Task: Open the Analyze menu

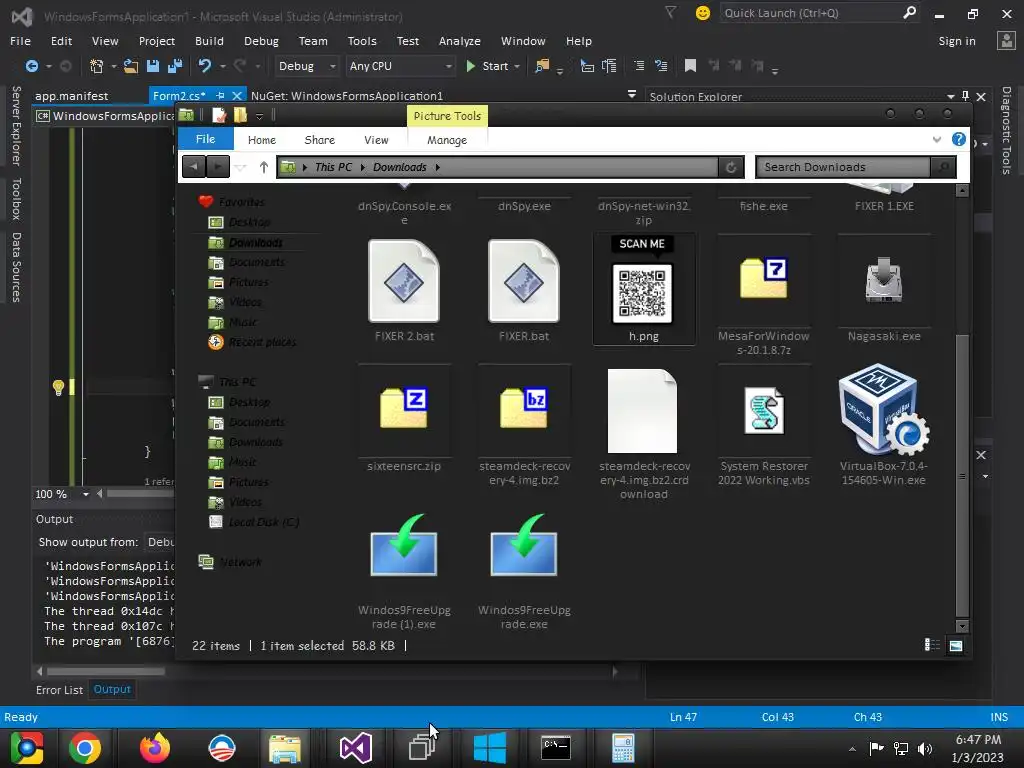Action: 460,40
